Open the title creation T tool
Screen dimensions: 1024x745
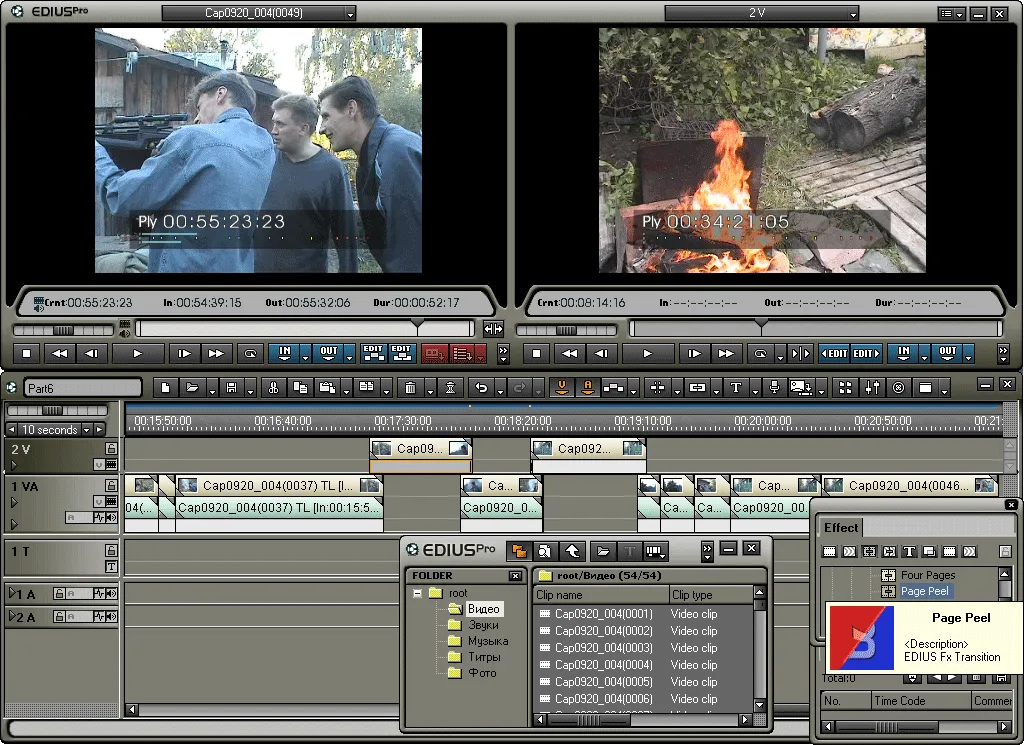(736, 388)
